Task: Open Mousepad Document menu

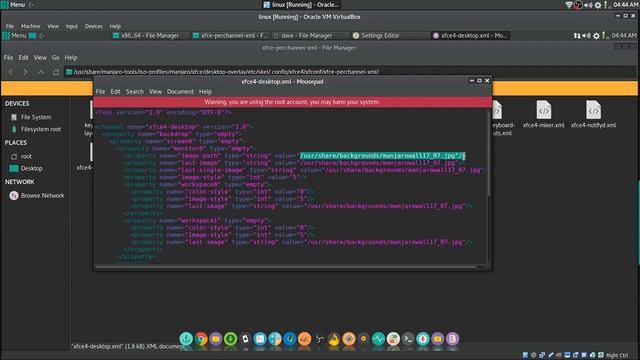Action: (x=180, y=91)
